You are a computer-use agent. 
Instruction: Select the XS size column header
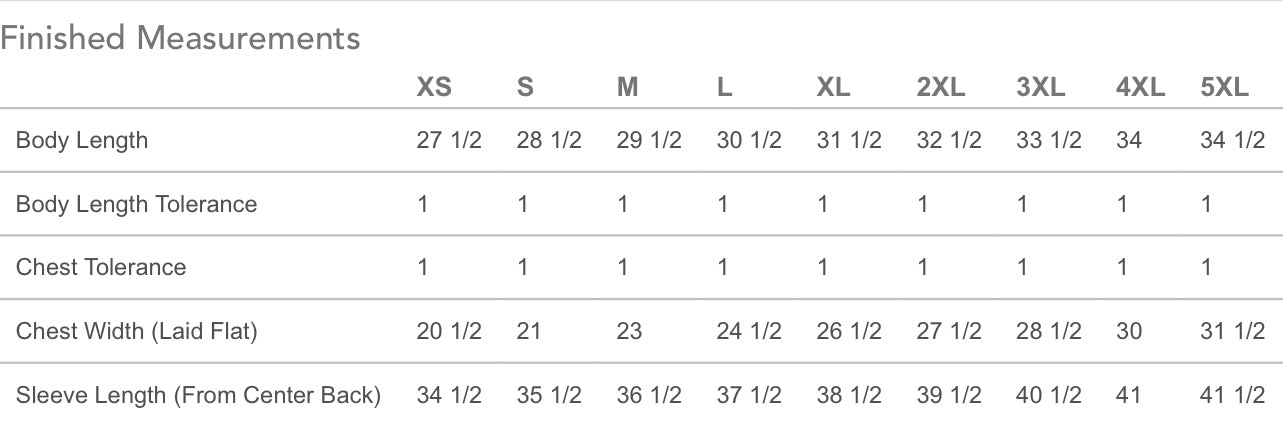click(434, 88)
